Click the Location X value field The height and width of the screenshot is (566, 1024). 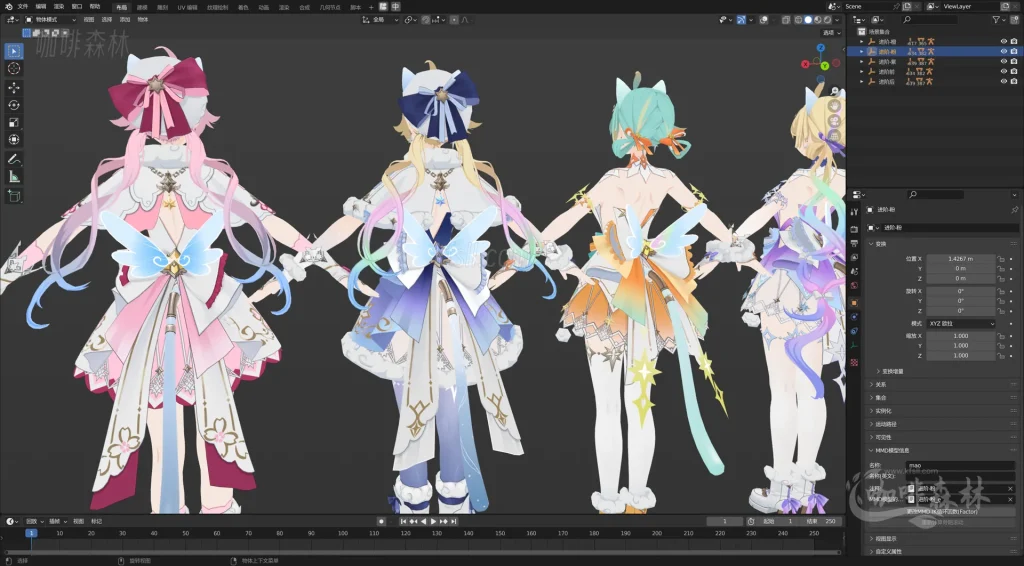961,259
